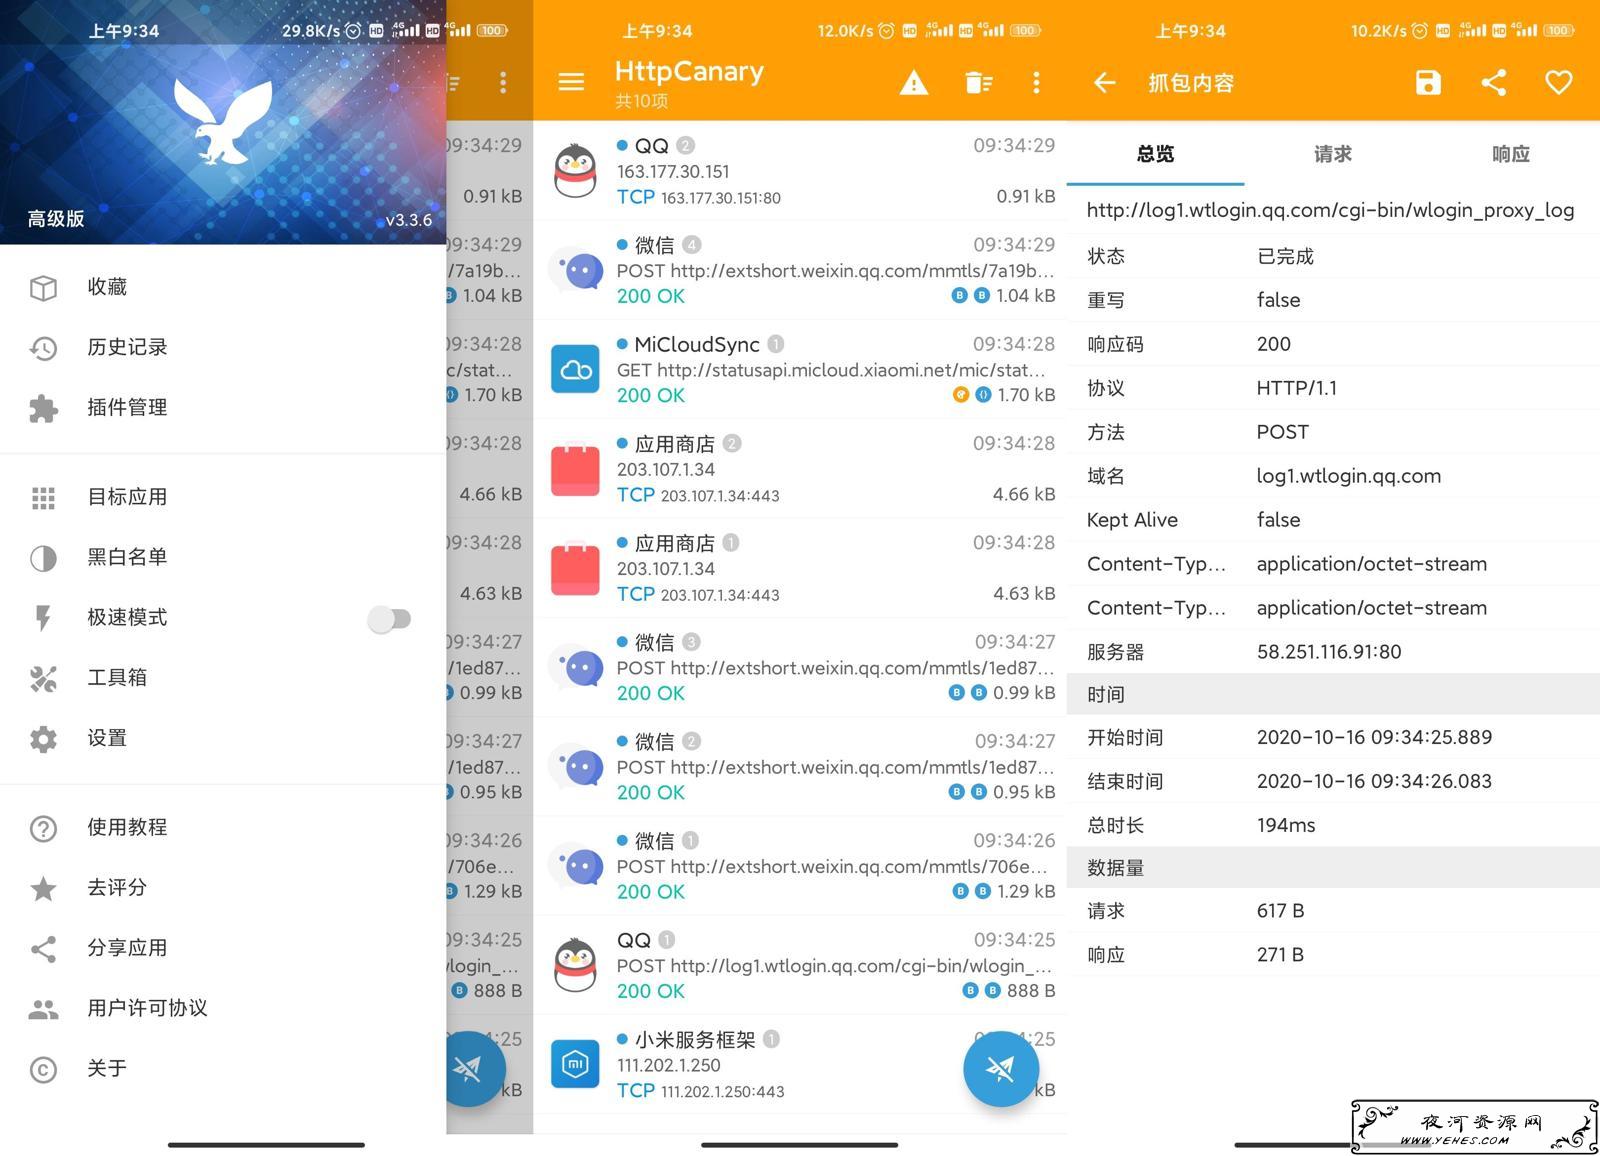
Task: Click the clear-list trash icon
Action: click(978, 82)
